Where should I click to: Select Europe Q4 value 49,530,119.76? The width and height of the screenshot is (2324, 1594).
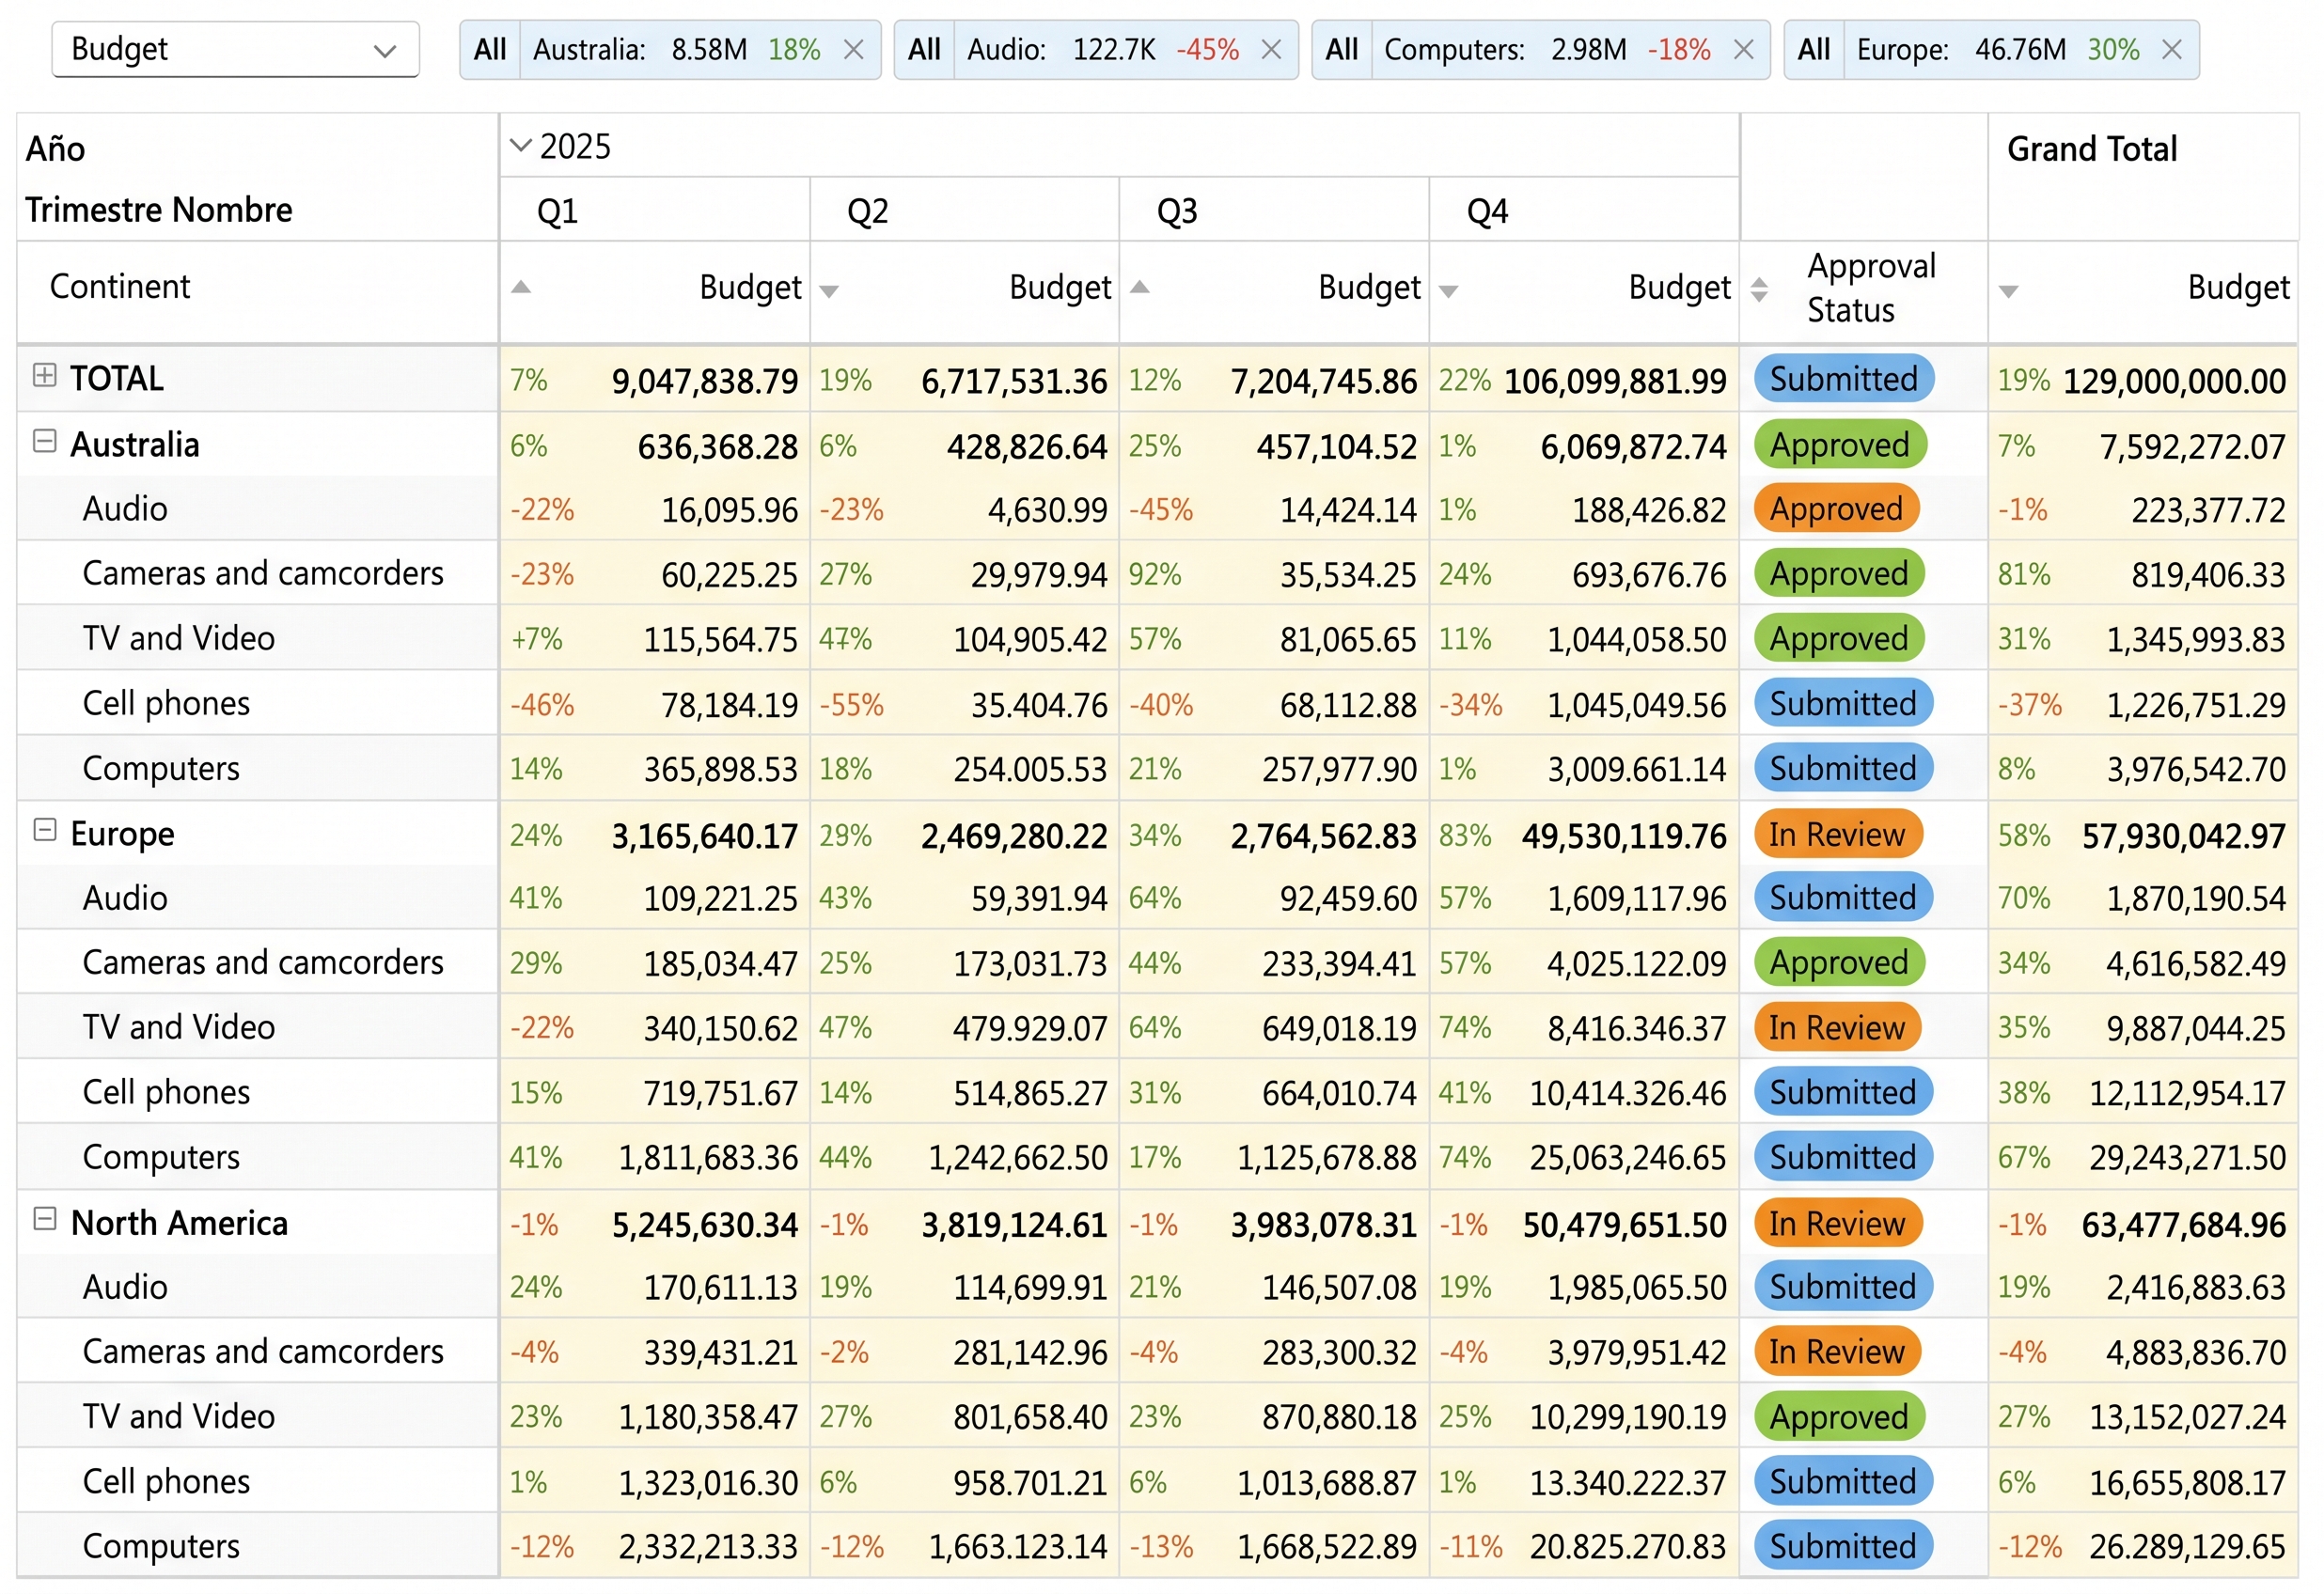[x=1624, y=836]
